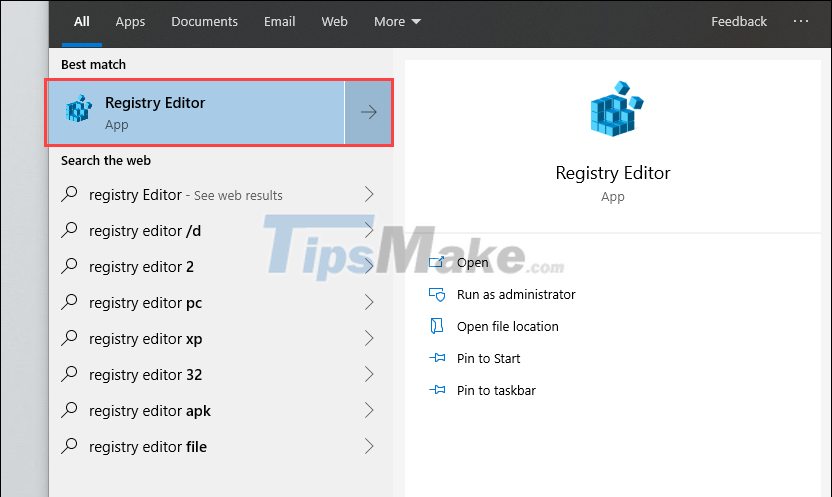This screenshot has height=497, width=832.
Task: Click search icon beside 'registry editor 2'
Action: click(70, 266)
